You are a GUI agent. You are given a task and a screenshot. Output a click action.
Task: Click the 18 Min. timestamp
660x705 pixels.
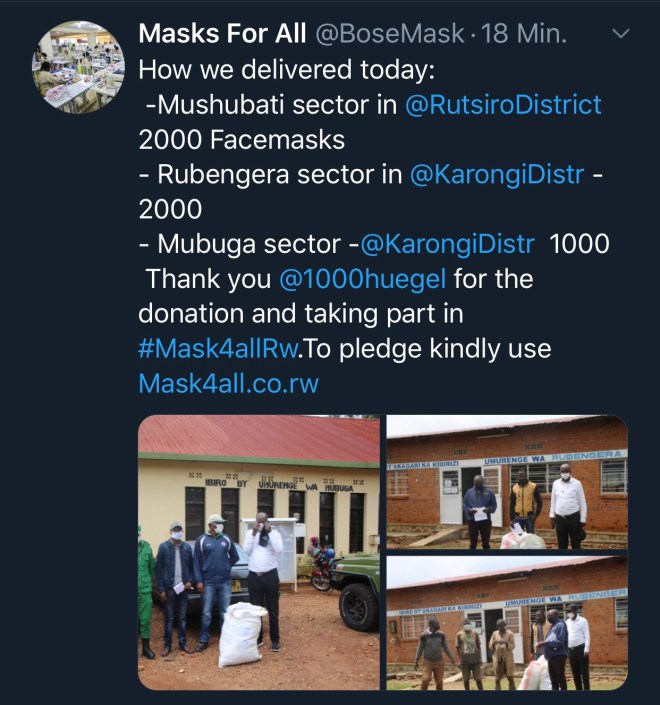click(x=524, y=34)
